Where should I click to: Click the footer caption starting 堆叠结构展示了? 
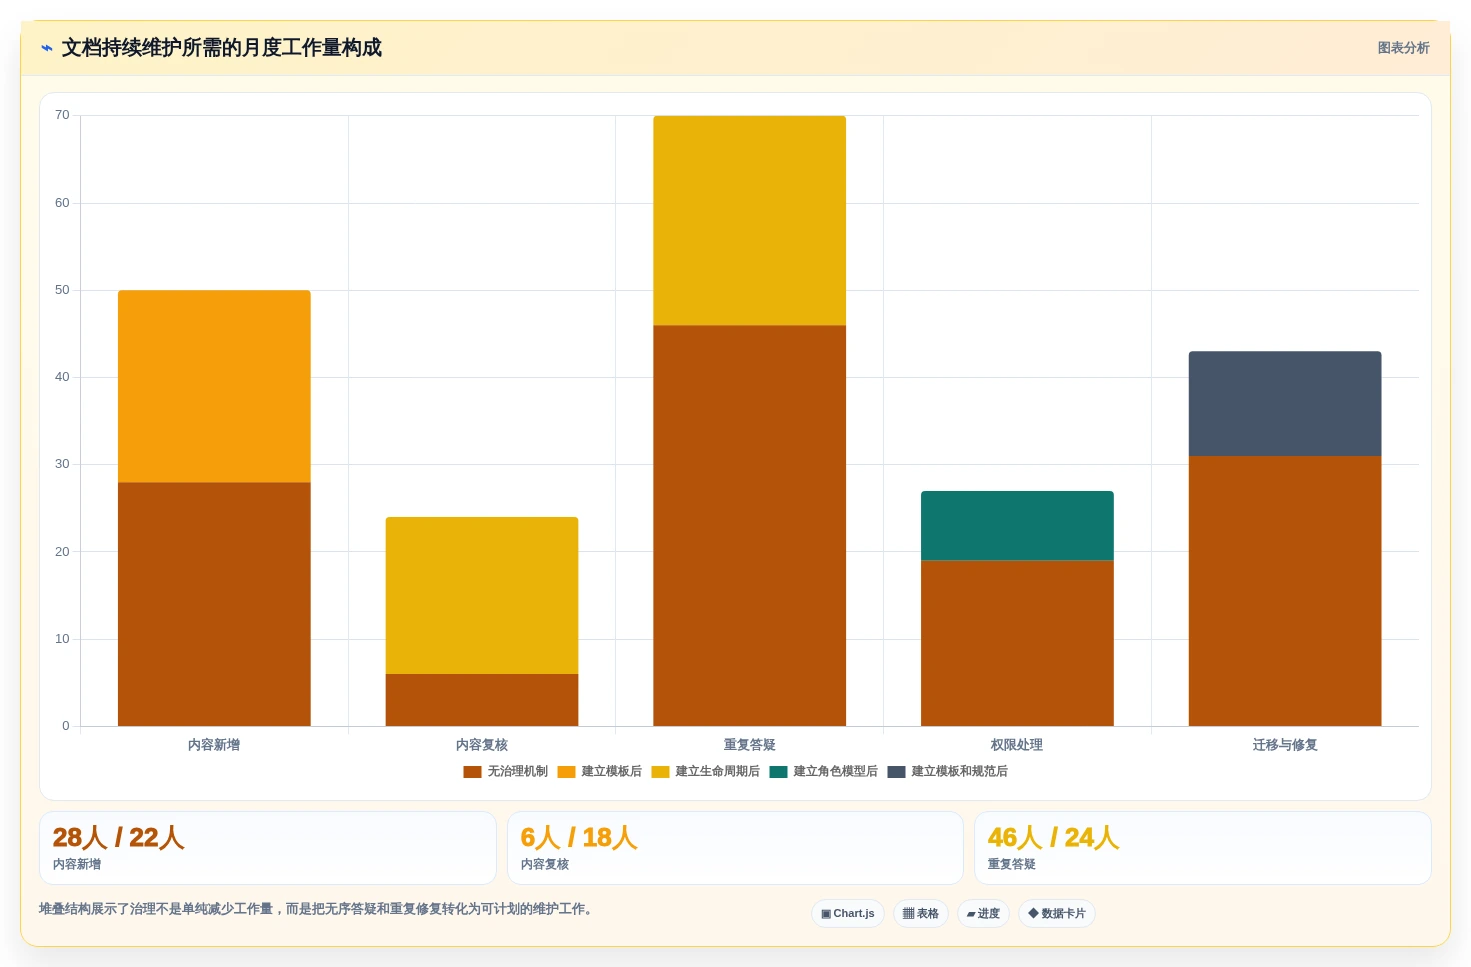[316, 909]
